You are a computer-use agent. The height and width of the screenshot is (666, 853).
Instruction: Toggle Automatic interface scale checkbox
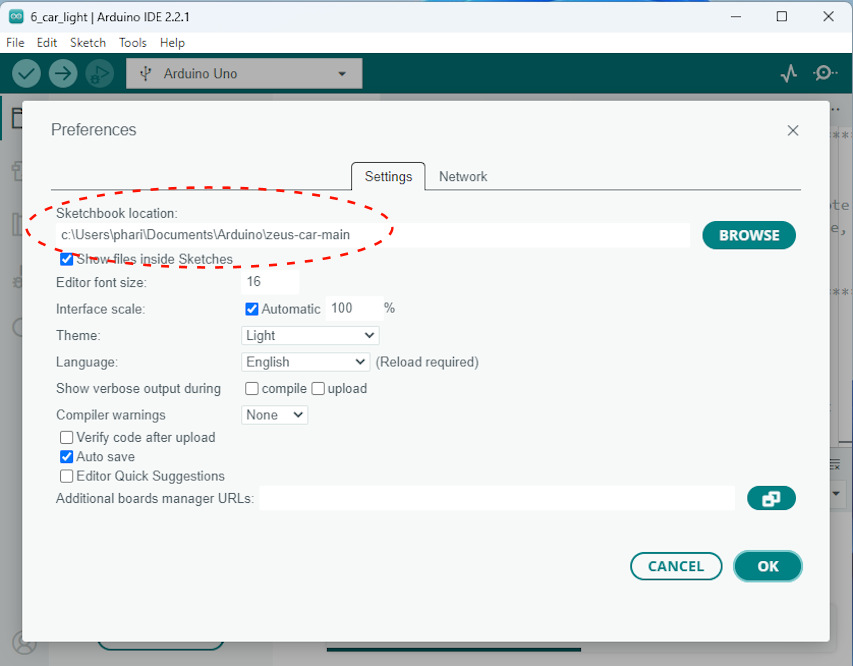click(251, 309)
